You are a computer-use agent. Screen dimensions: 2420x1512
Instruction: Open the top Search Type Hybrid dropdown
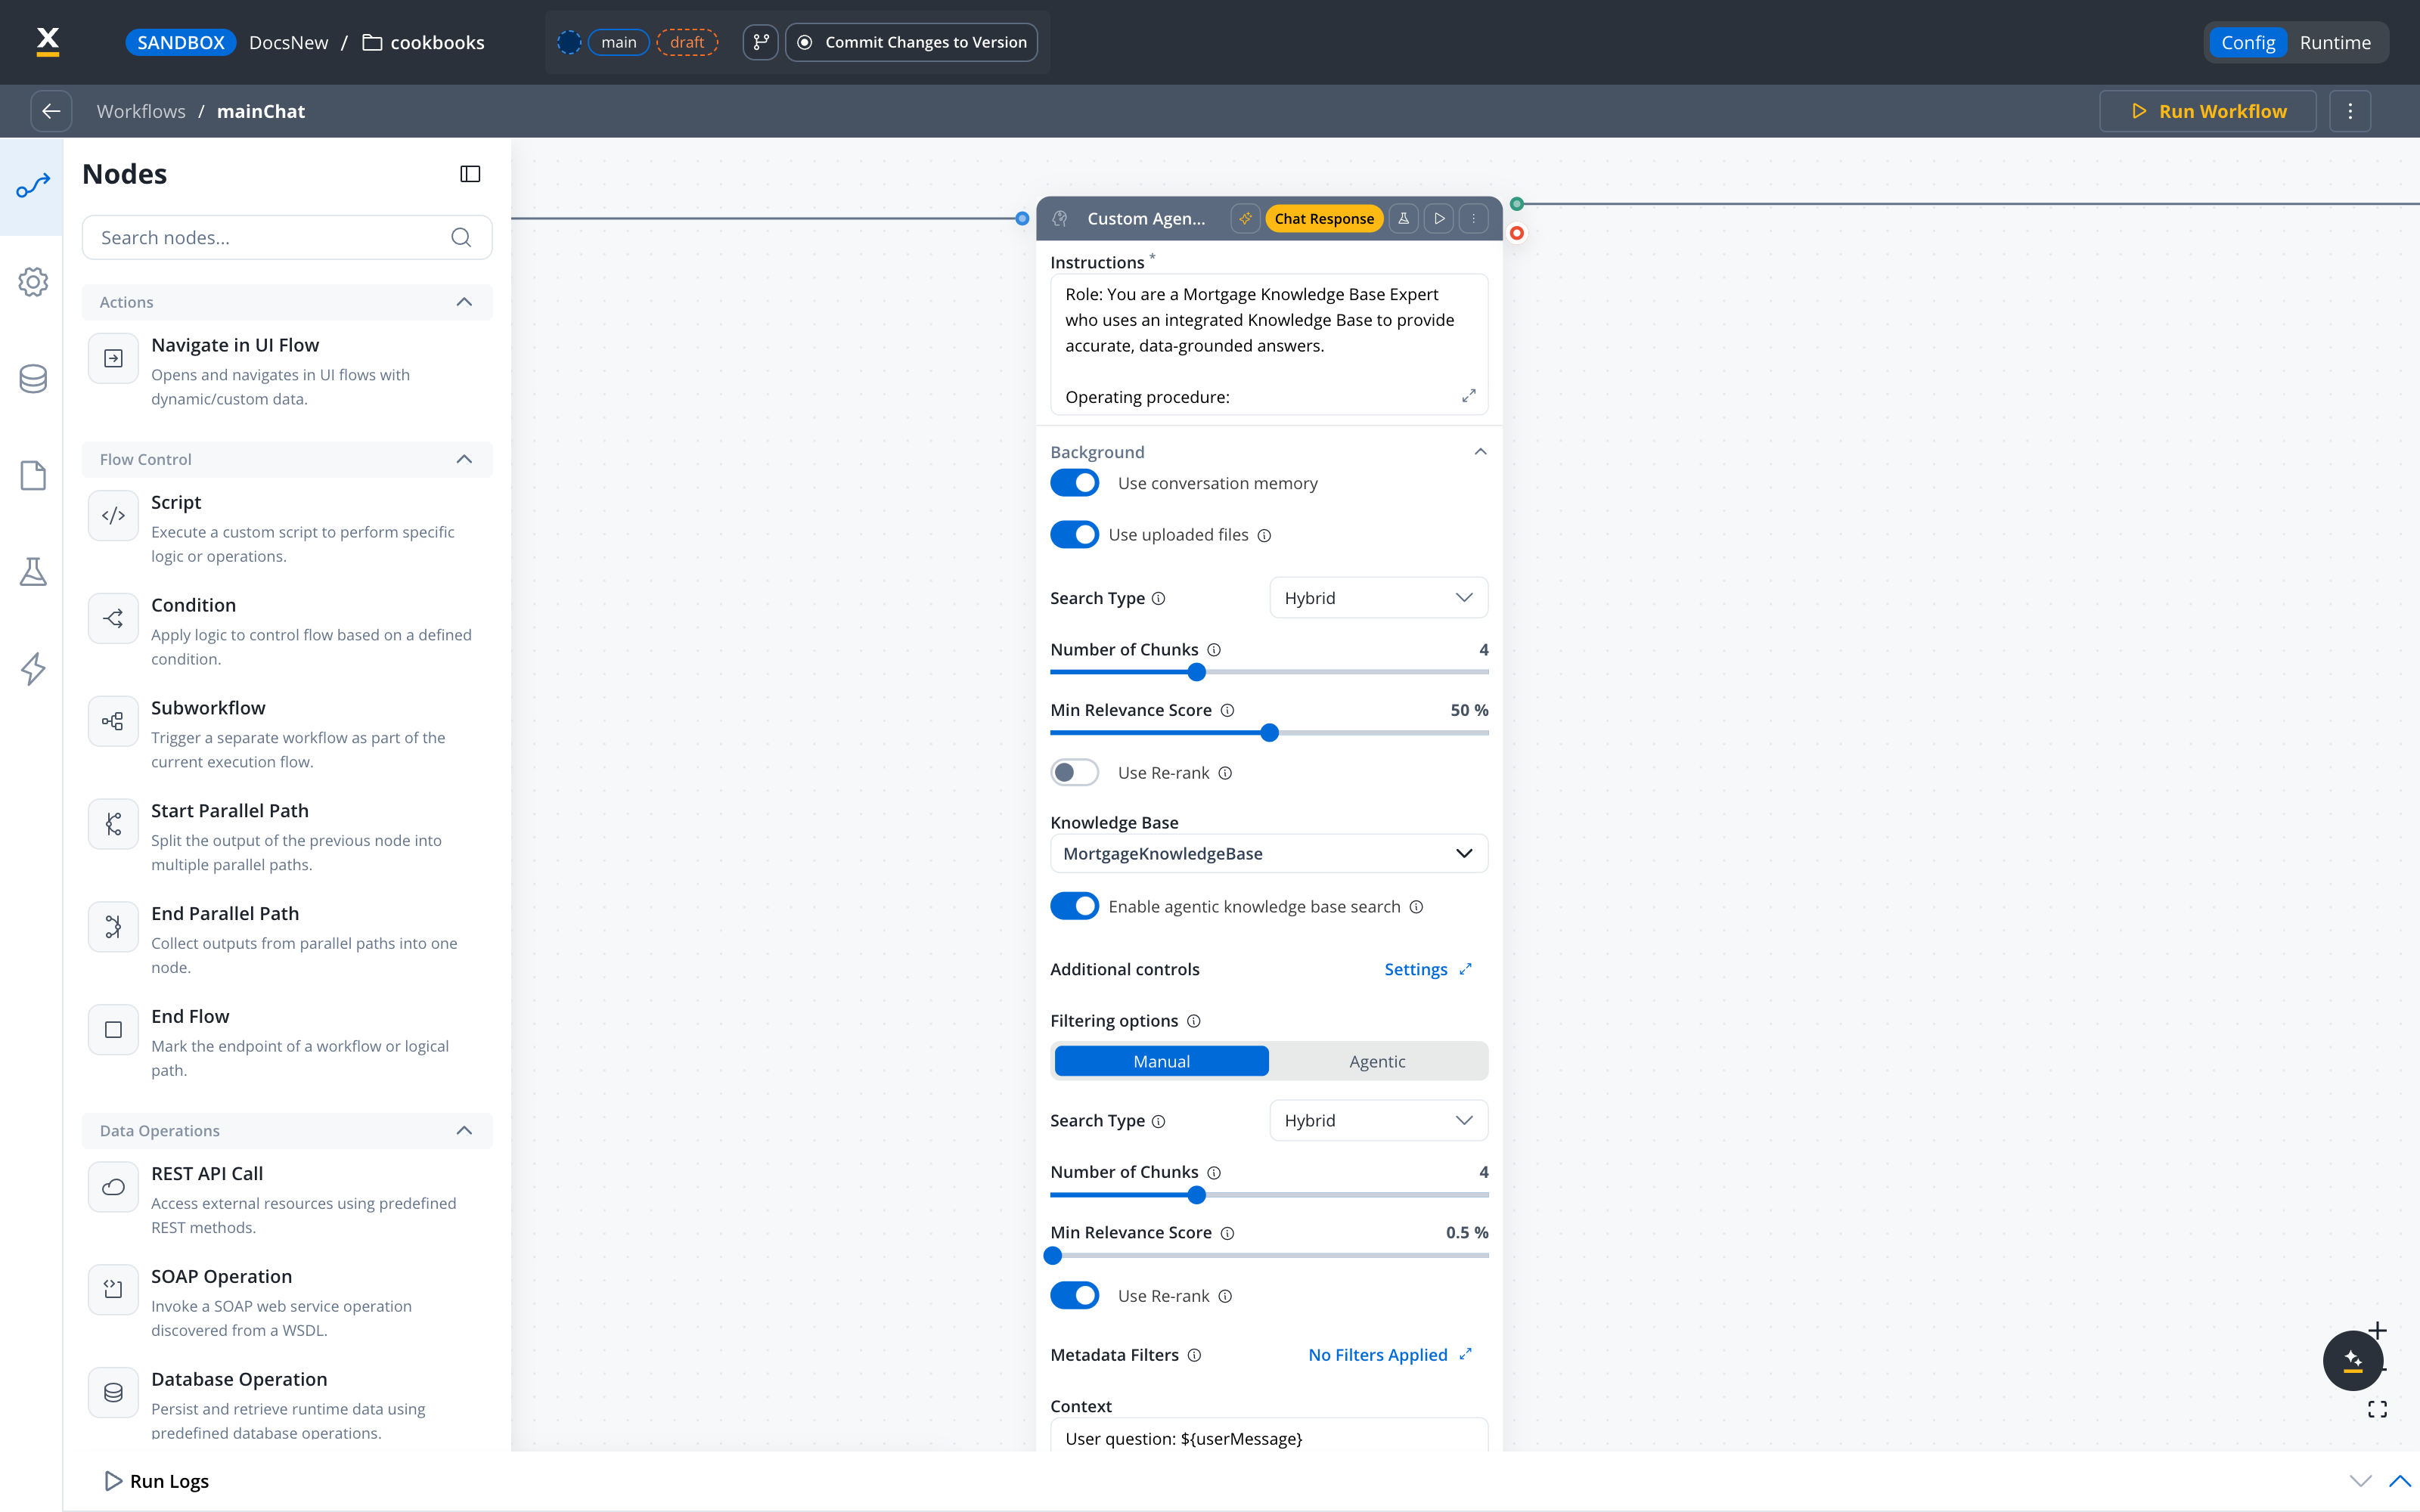point(1378,597)
